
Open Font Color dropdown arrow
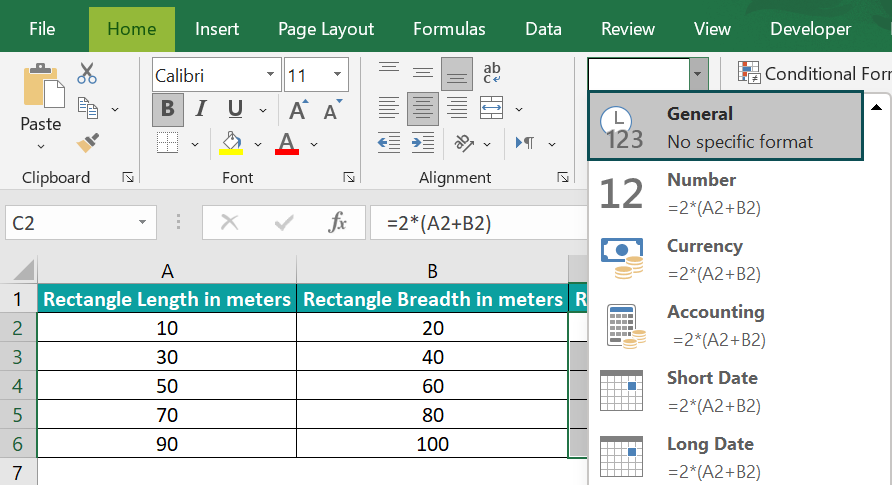pyautogui.click(x=314, y=144)
